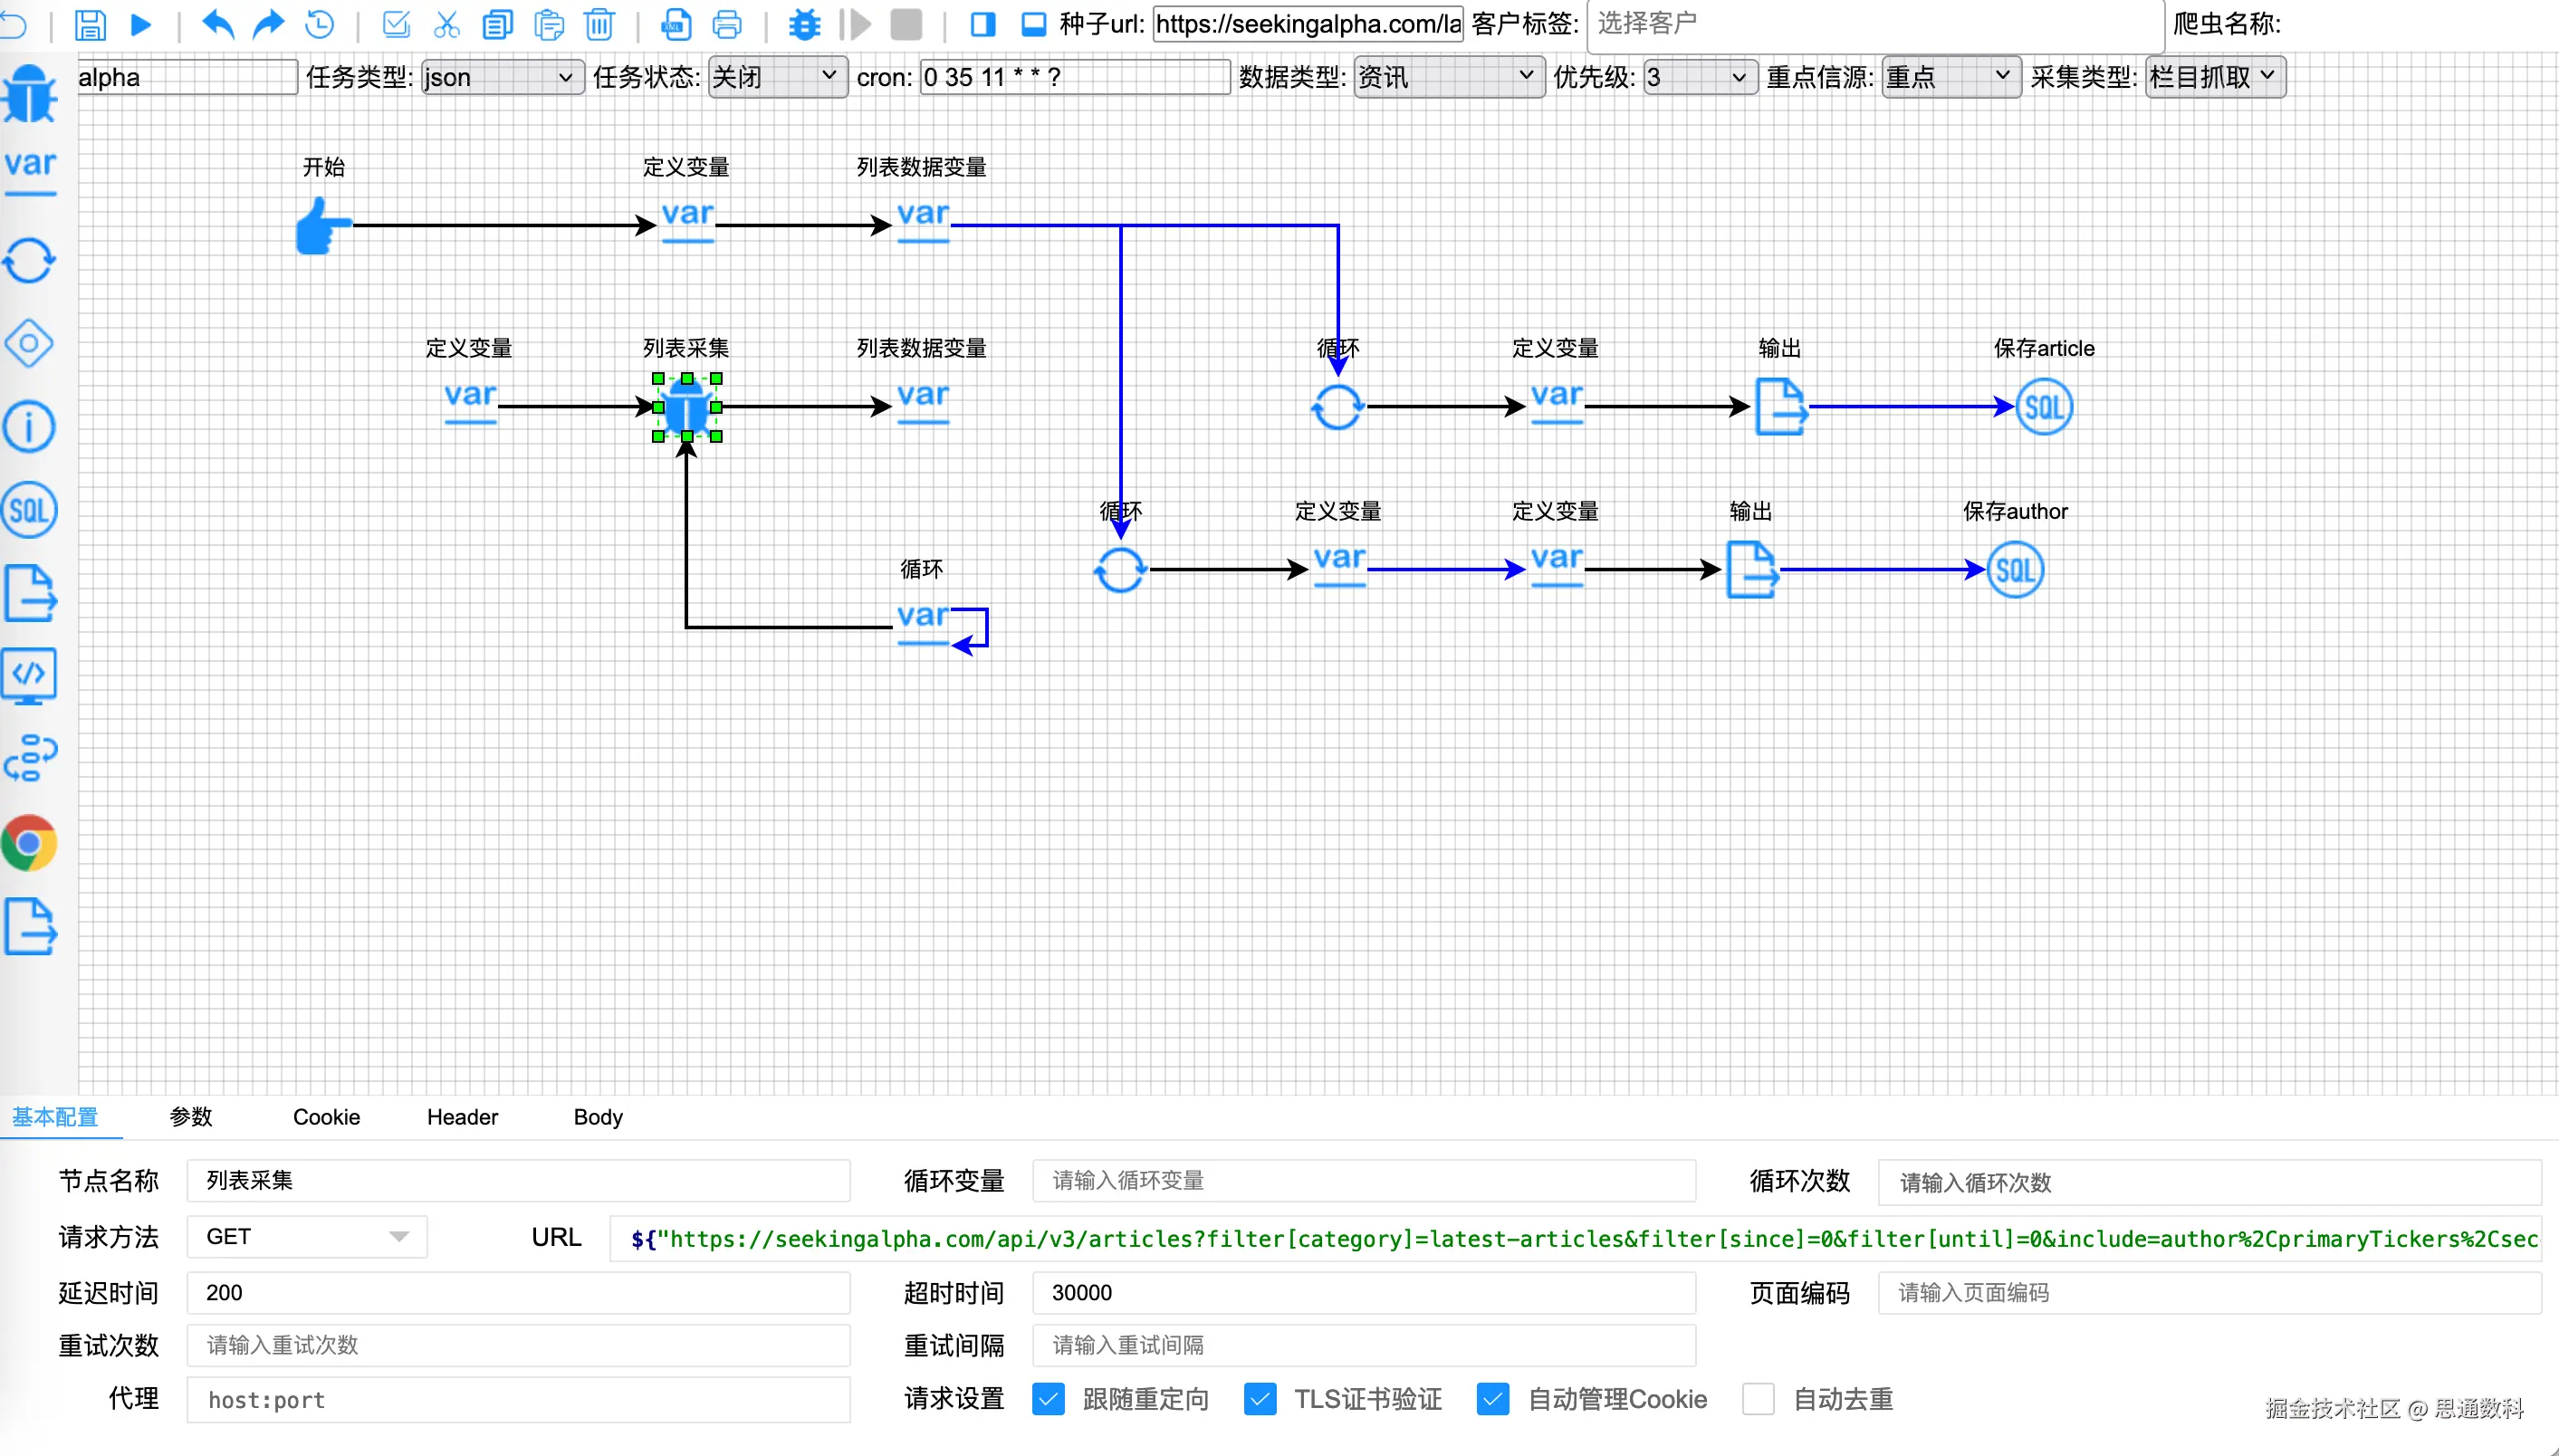Enable the 自动去重 checkbox
The image size is (2559, 1456).
[x=1758, y=1399]
